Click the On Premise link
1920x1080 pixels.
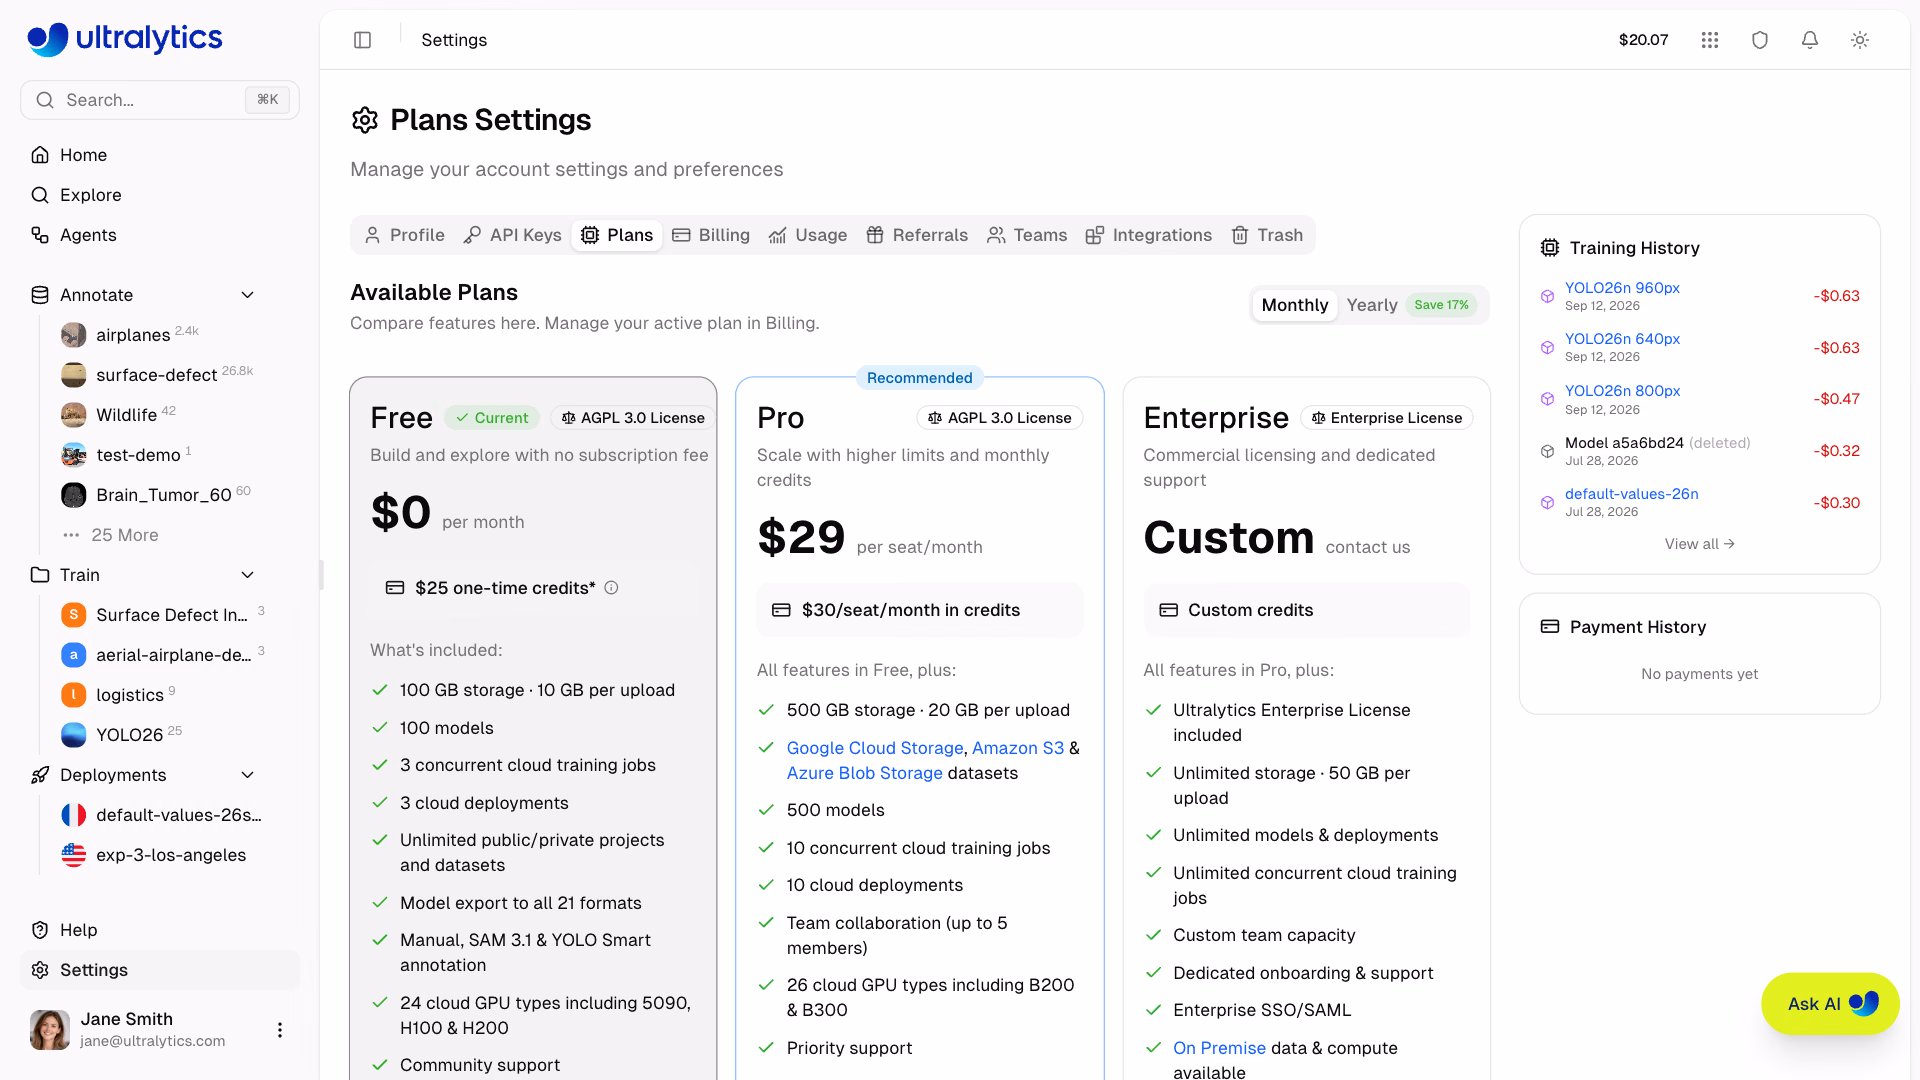click(1220, 1048)
